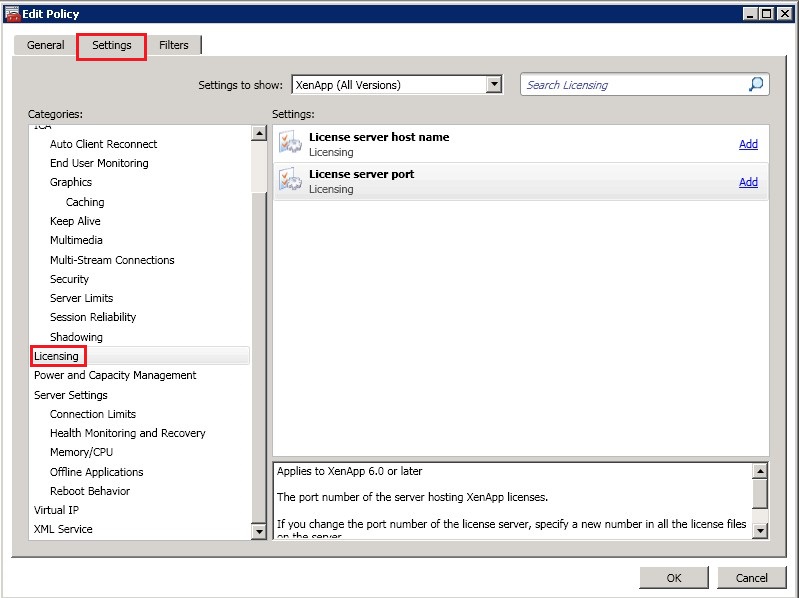
Task: Click the OK button
Action: click(x=674, y=578)
